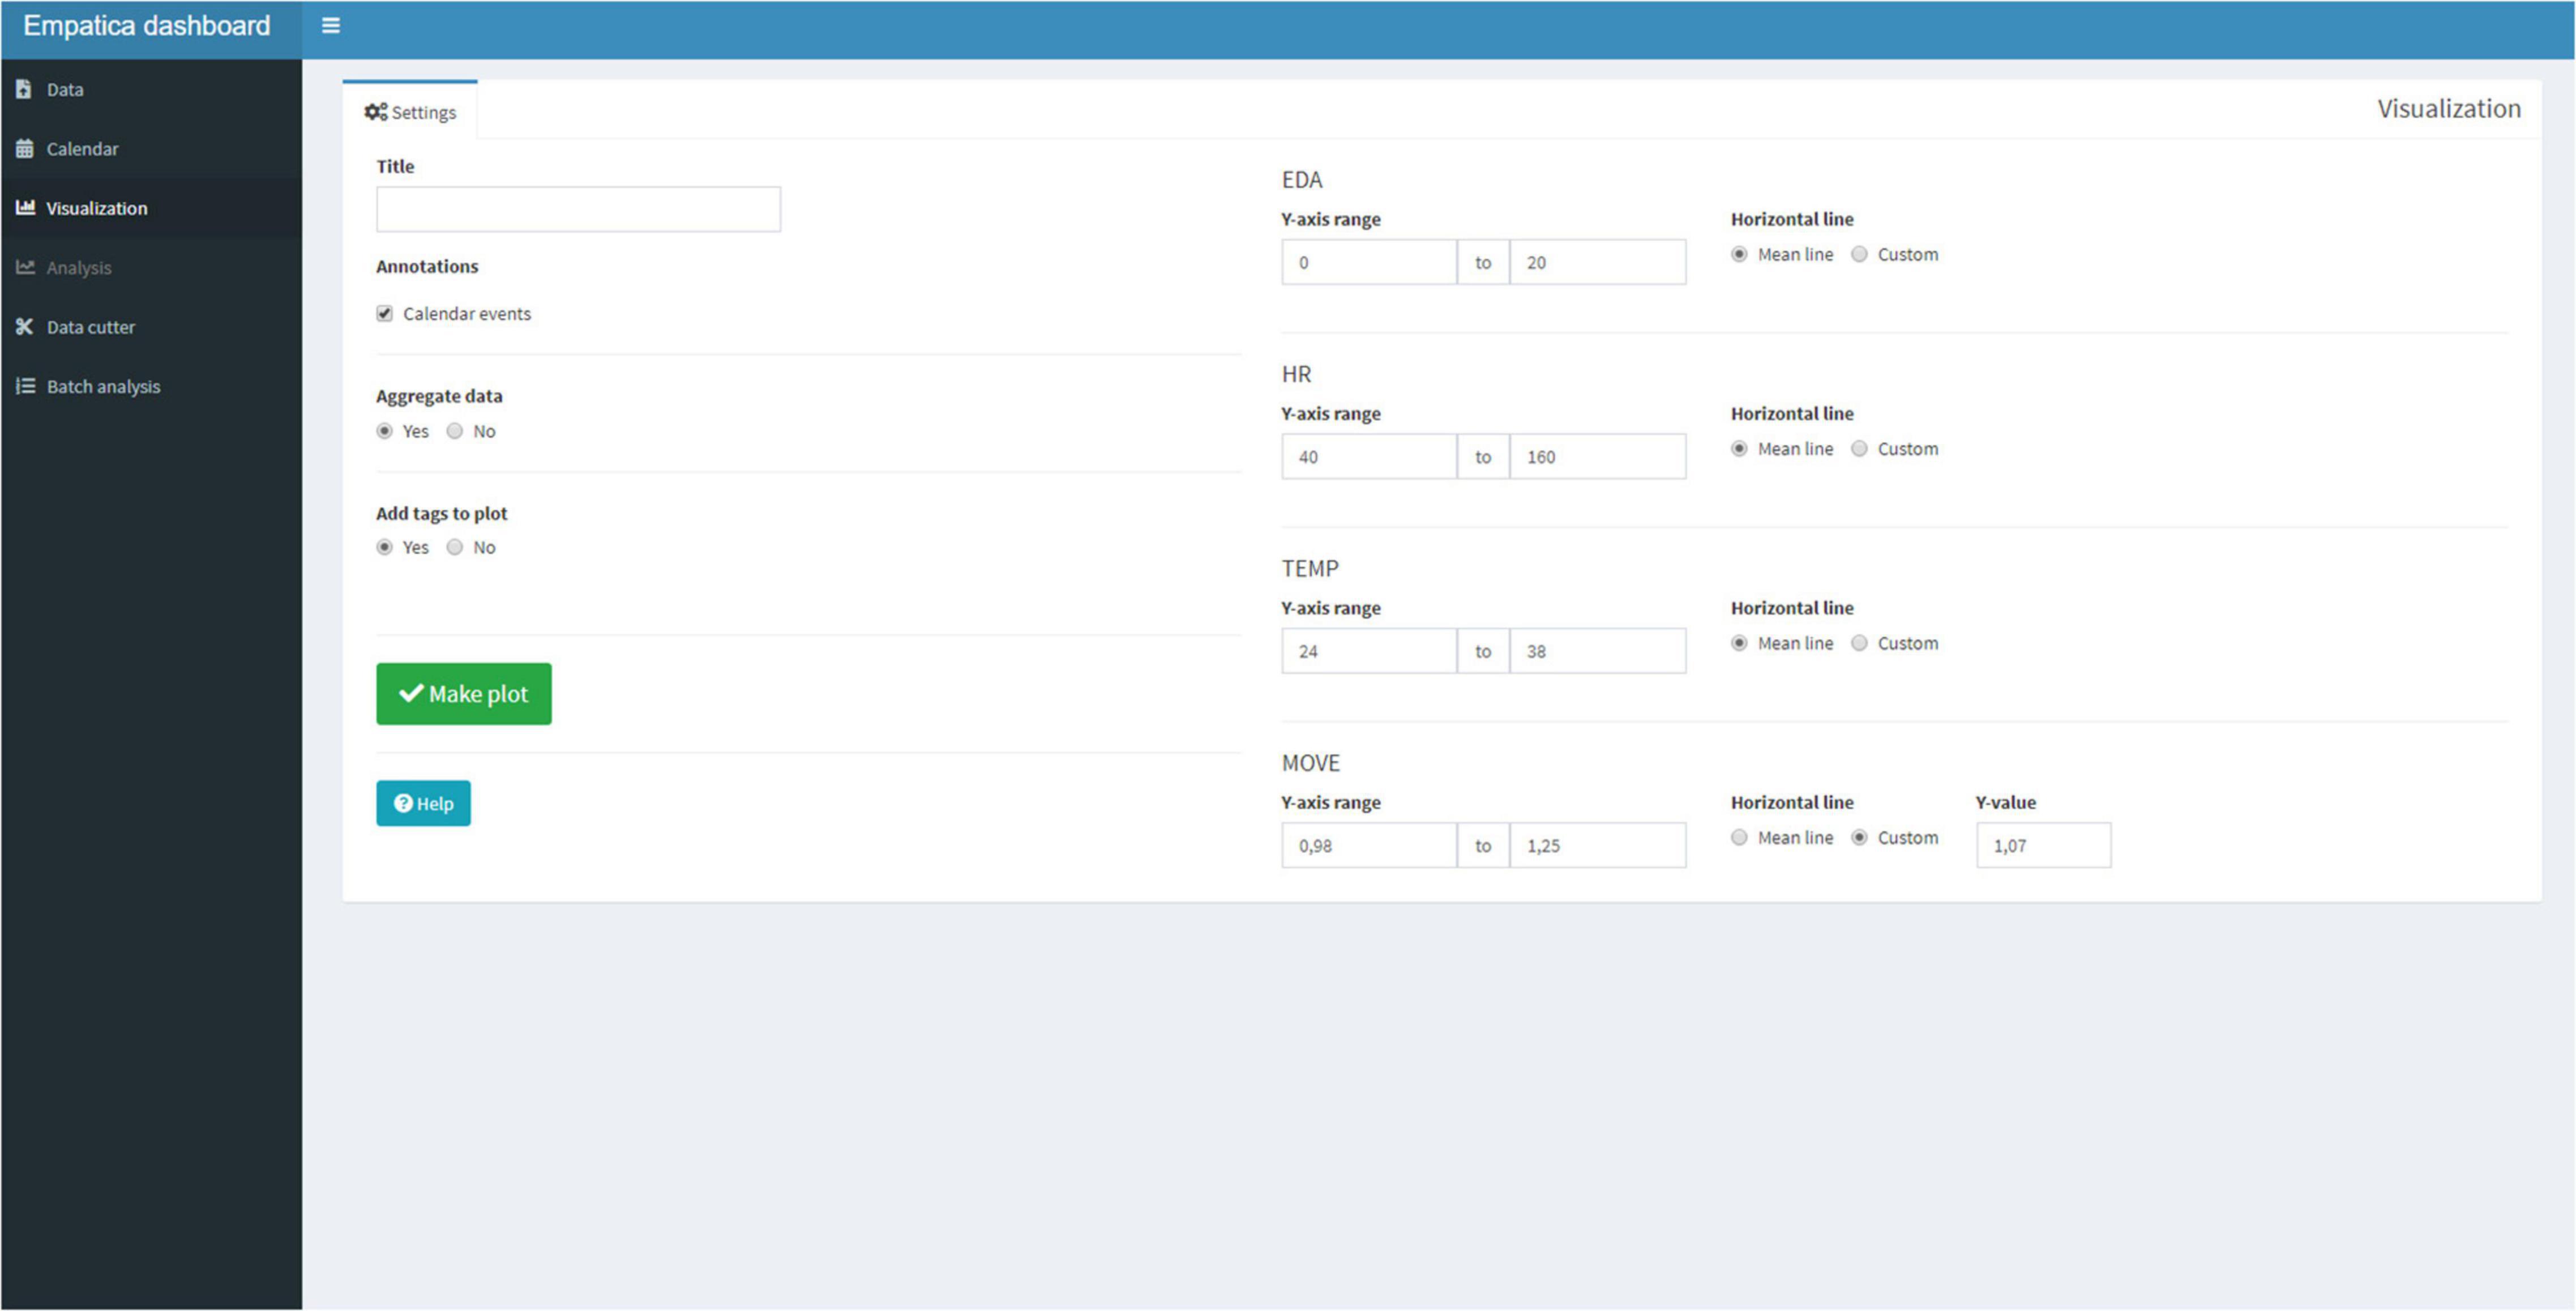Click the Add tags to plot label
Viewport: 2576px width, 1311px height.
pyautogui.click(x=442, y=513)
